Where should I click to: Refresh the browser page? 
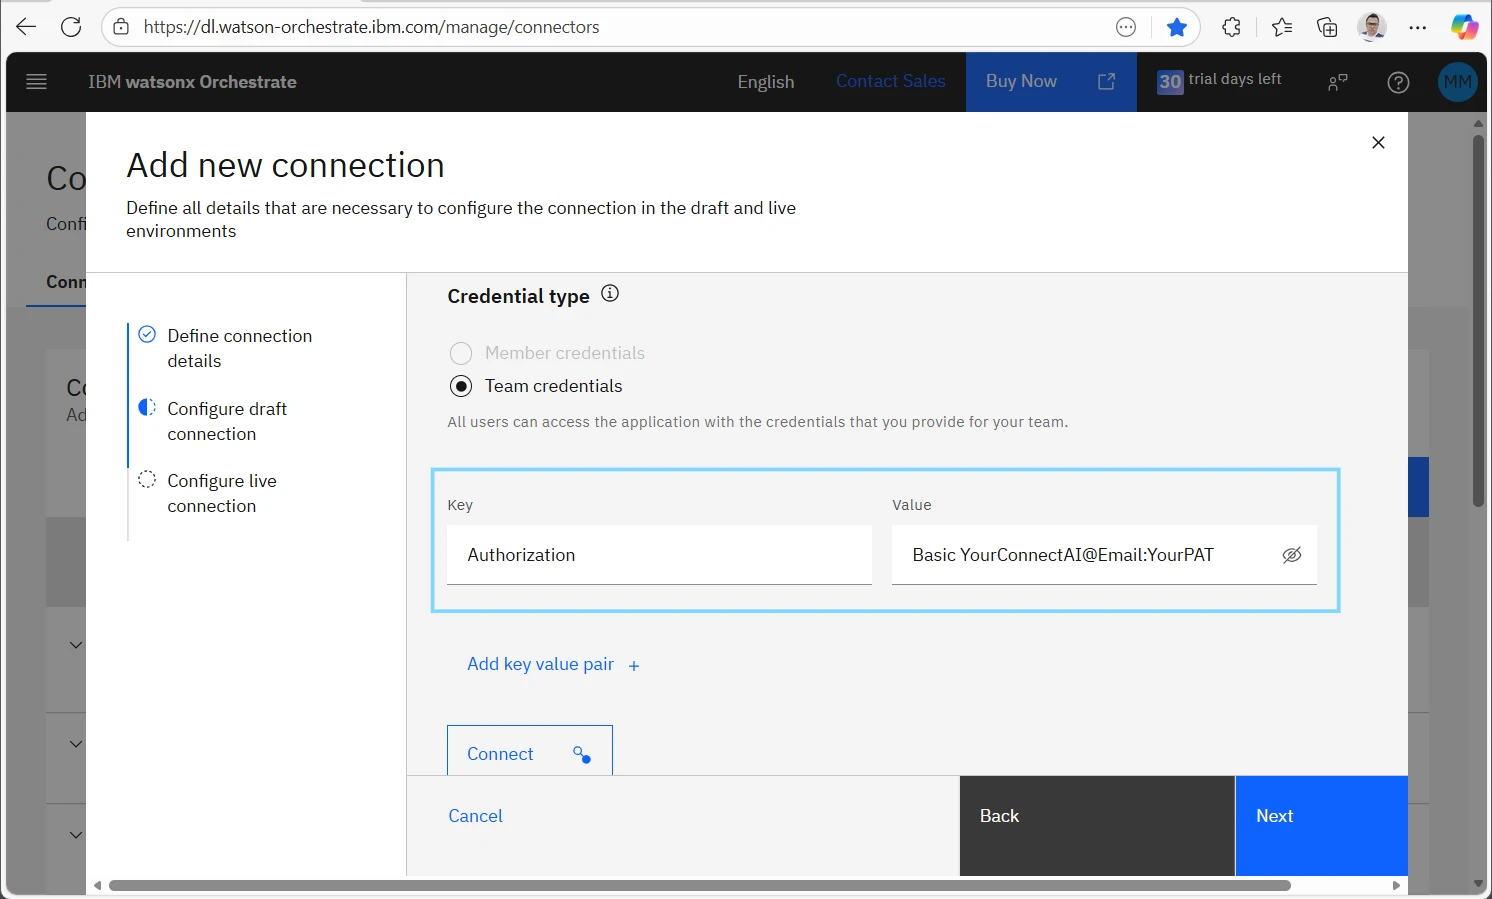(71, 27)
